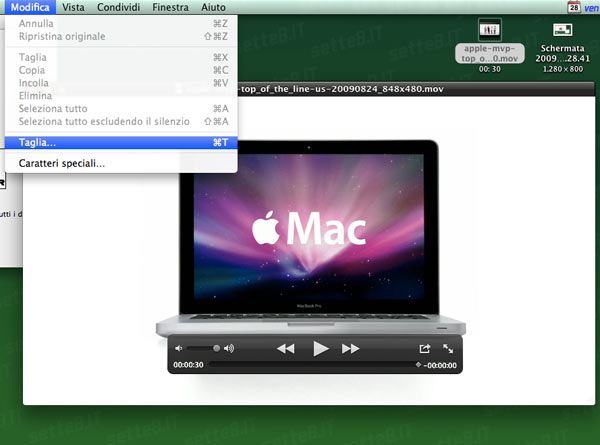
Task: Open the Finestra menu
Action: (x=170, y=7)
